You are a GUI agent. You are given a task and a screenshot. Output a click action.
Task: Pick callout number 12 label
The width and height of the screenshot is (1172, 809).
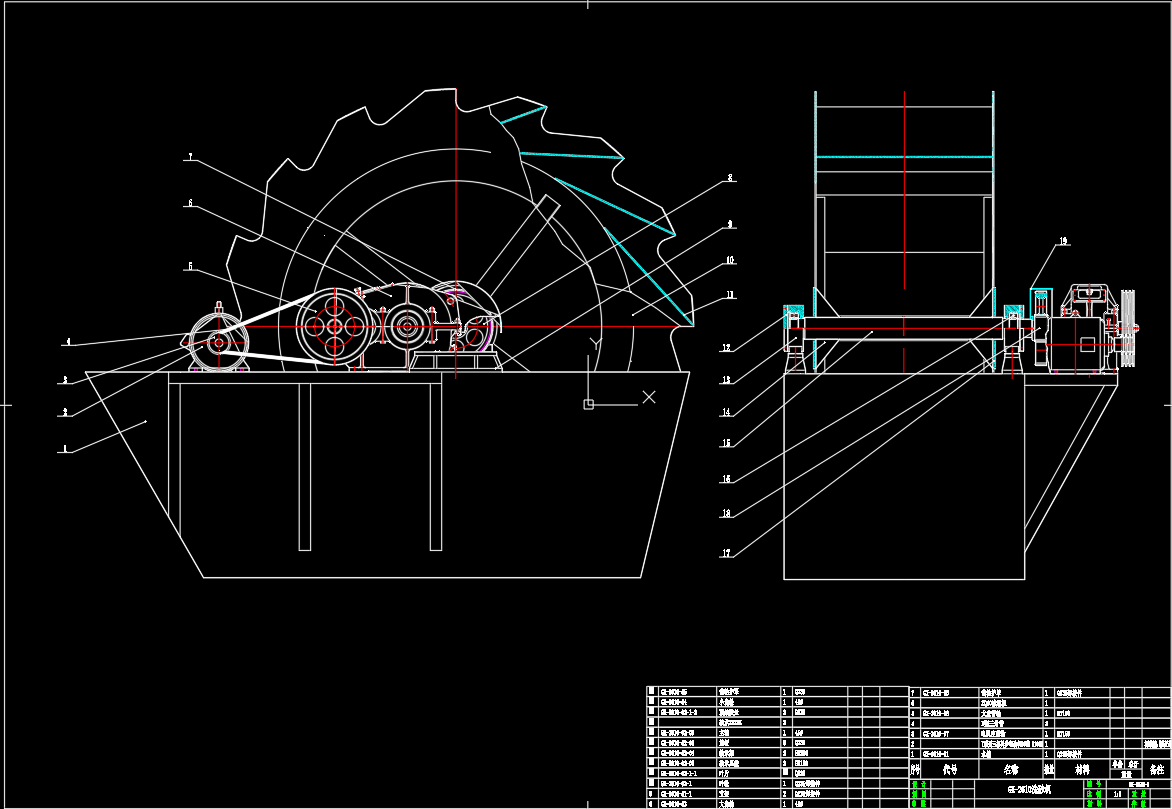coord(726,348)
